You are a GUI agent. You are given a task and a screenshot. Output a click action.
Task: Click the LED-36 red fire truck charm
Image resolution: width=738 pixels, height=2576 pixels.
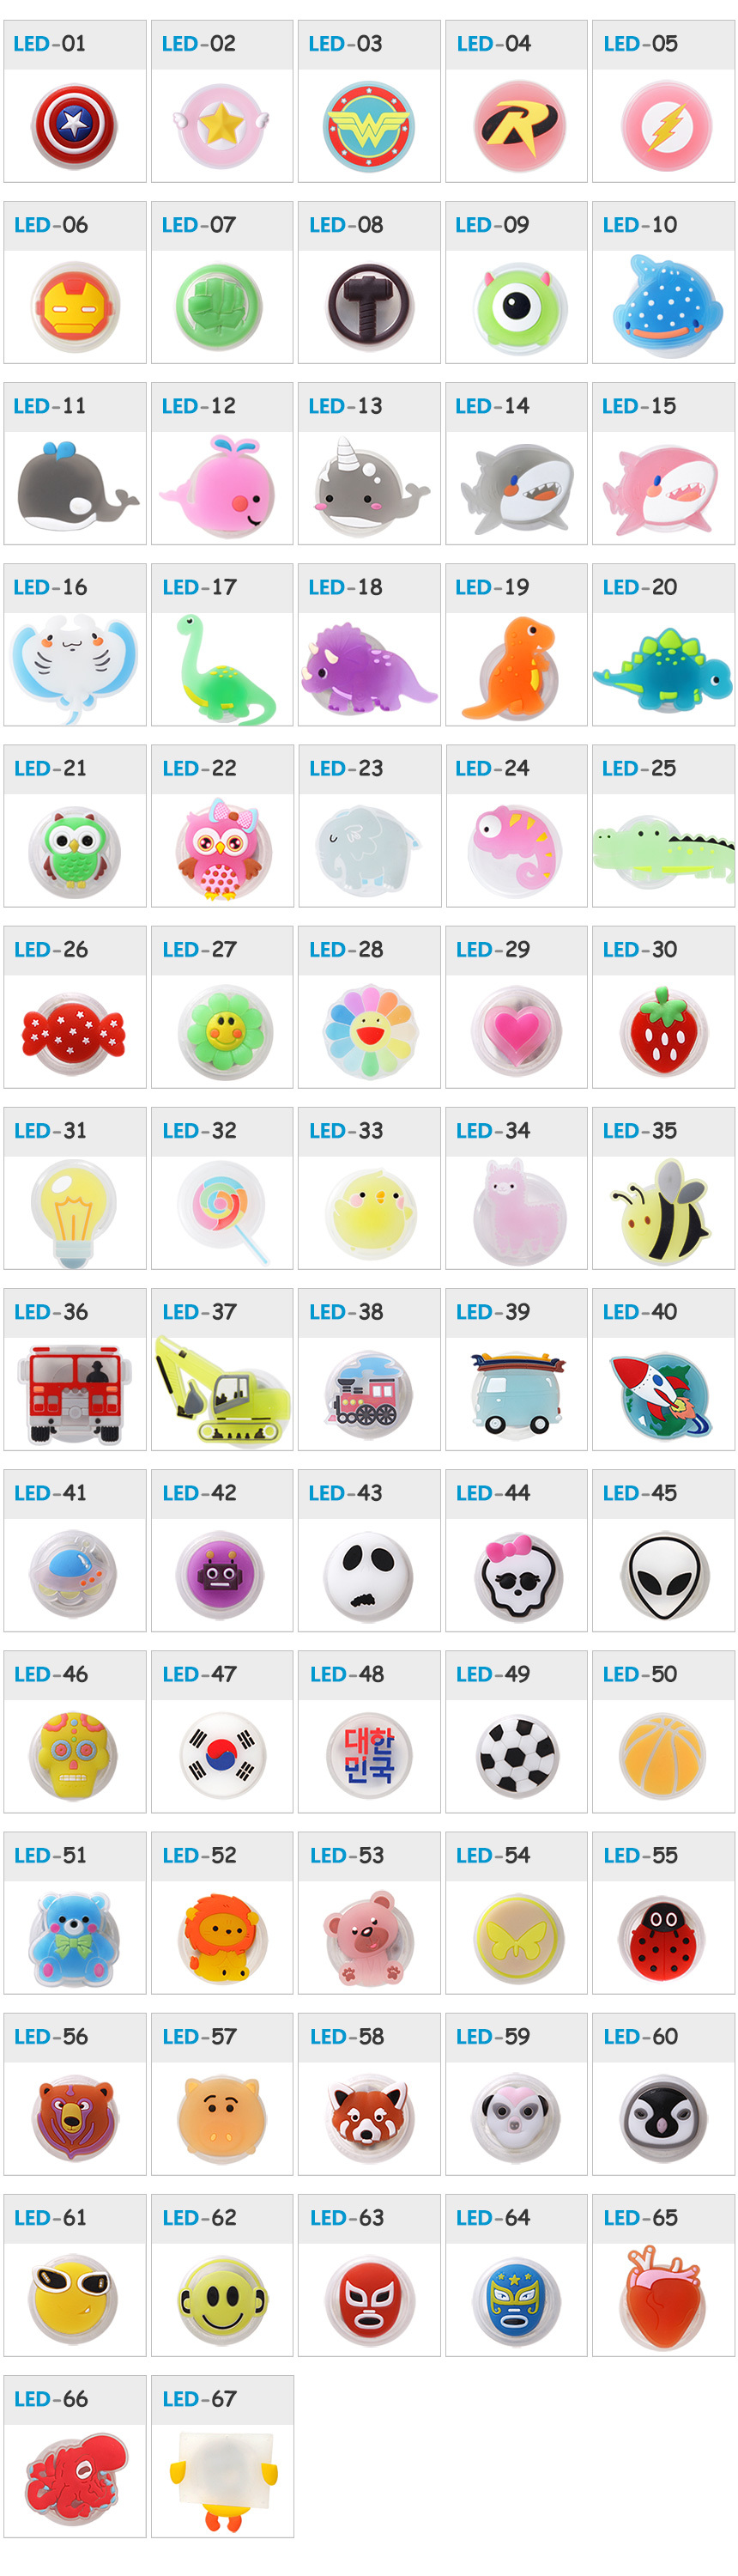pos(75,1394)
